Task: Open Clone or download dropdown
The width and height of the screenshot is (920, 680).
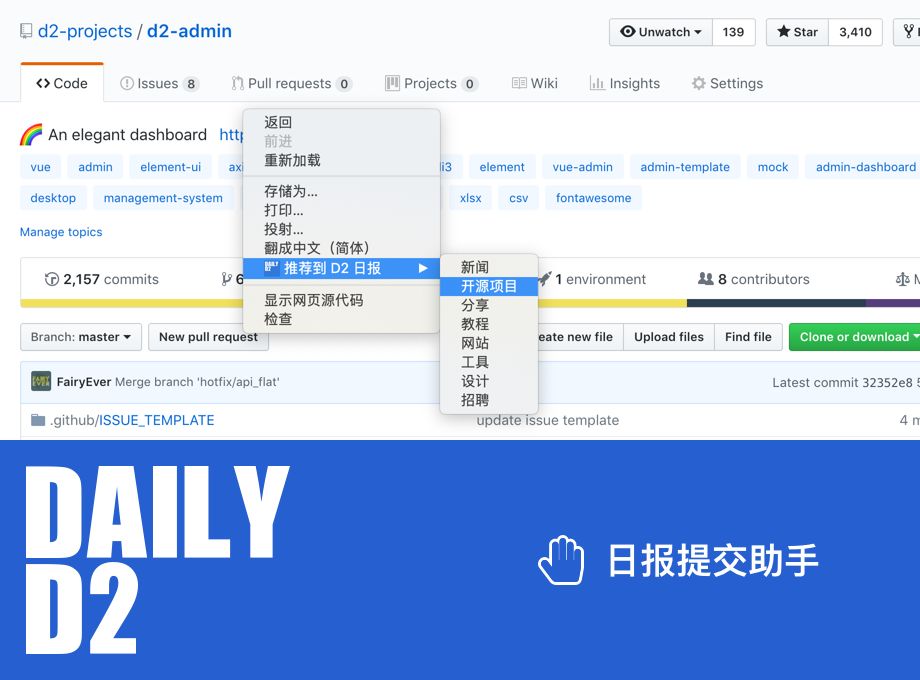Action: [x=855, y=337]
